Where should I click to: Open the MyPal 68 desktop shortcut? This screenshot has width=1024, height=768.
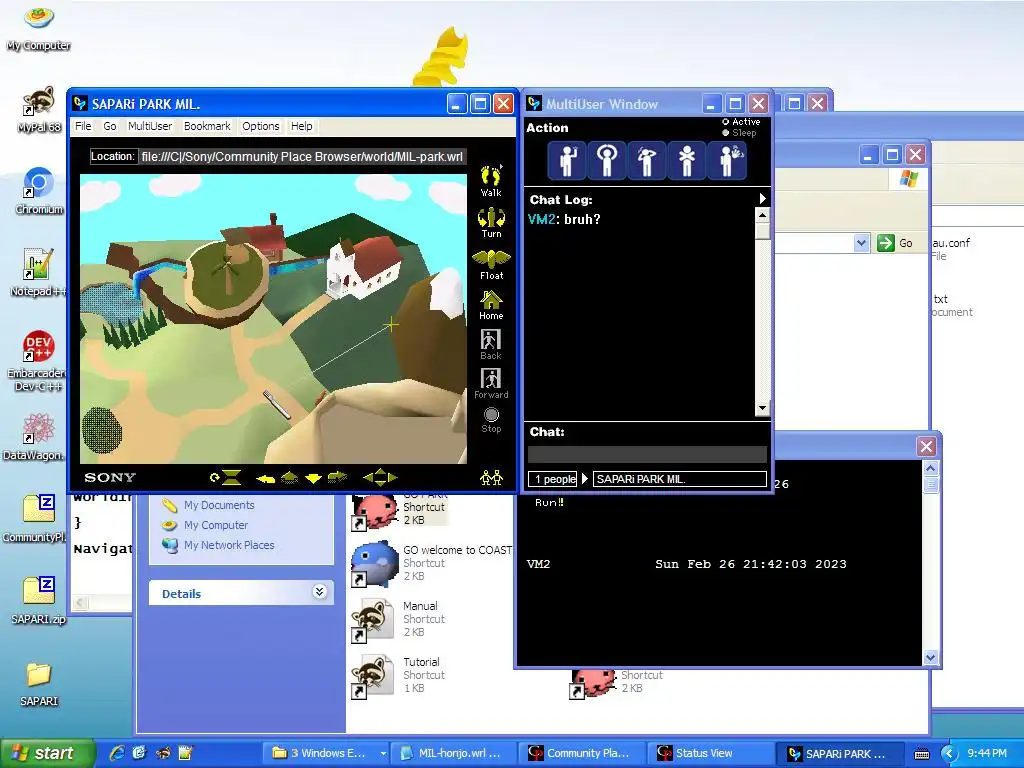click(39, 109)
